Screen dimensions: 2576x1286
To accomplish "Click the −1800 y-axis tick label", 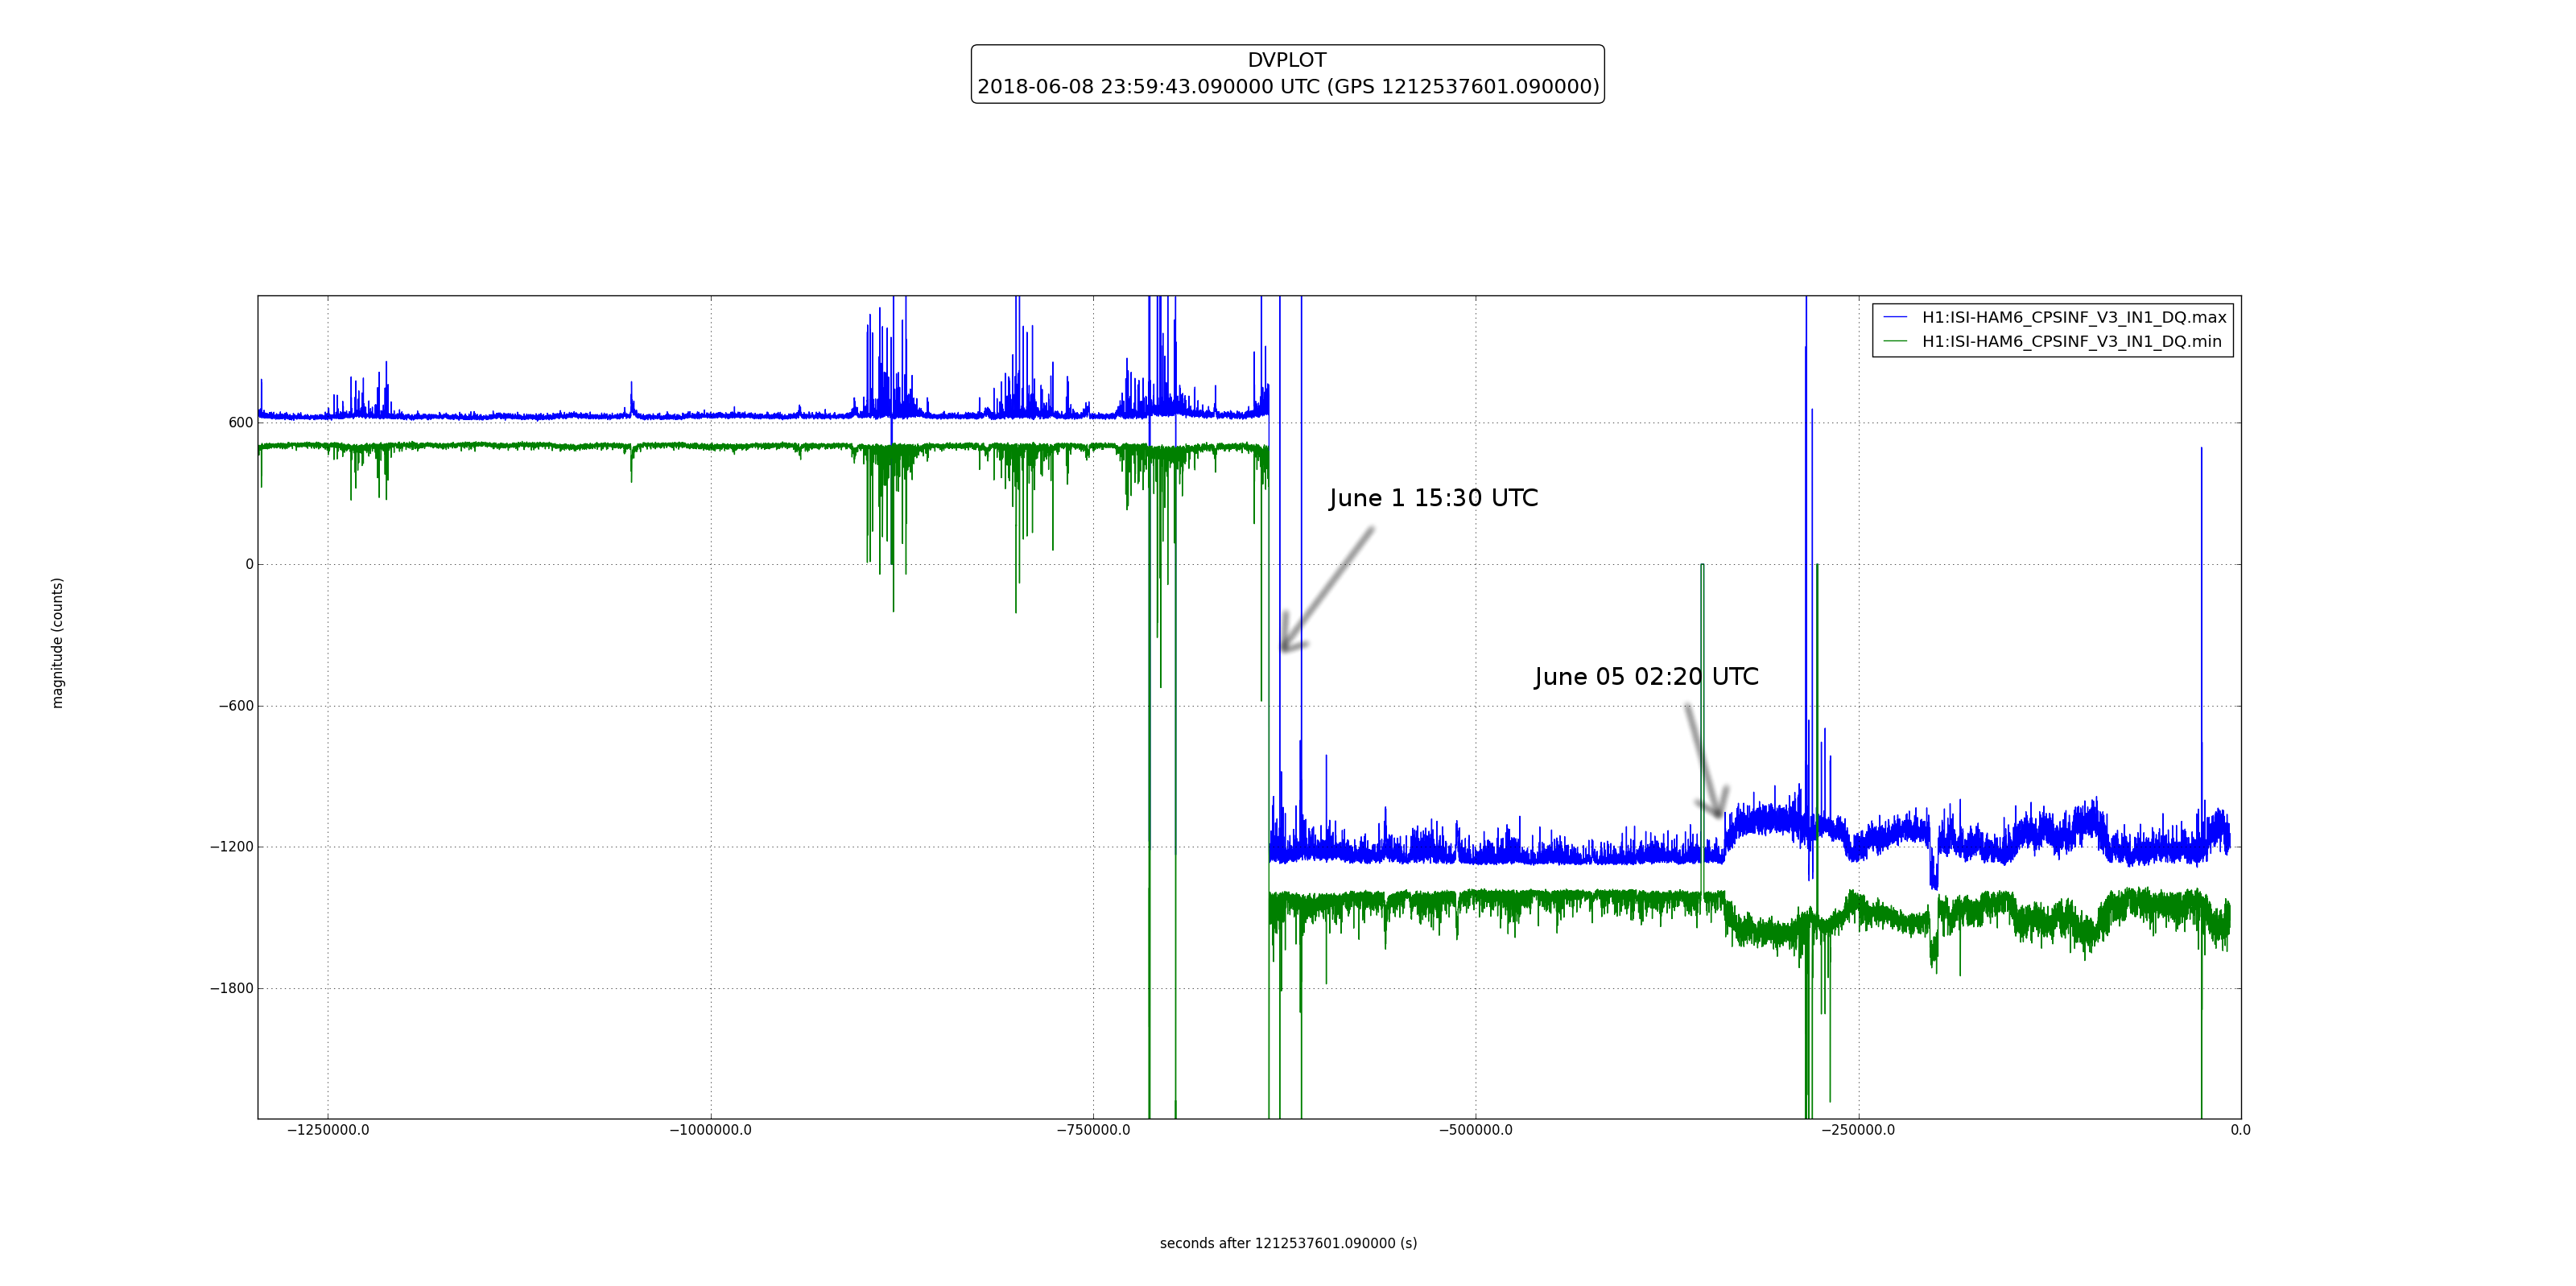I will tap(231, 988).
